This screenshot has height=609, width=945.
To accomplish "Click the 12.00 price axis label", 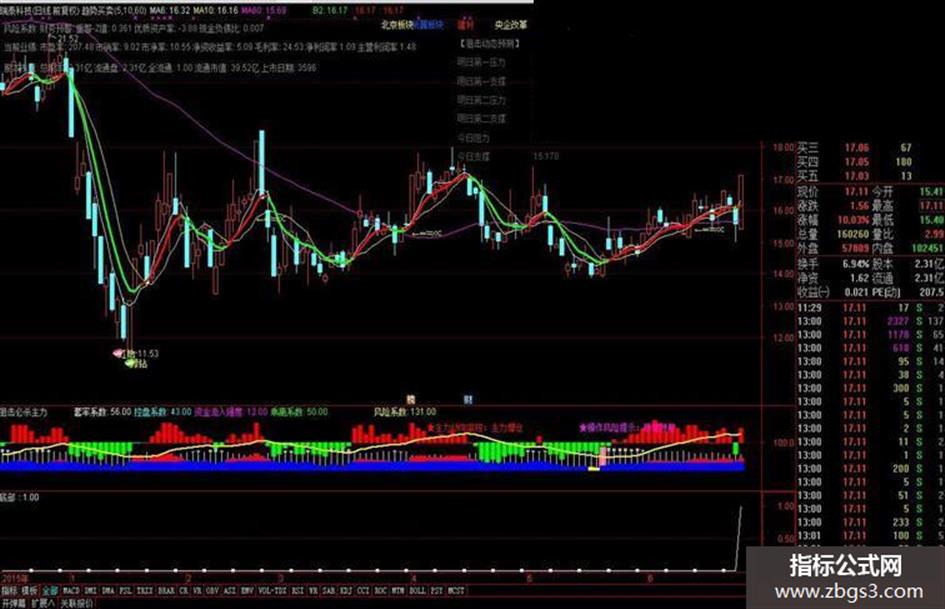I will click(x=783, y=338).
